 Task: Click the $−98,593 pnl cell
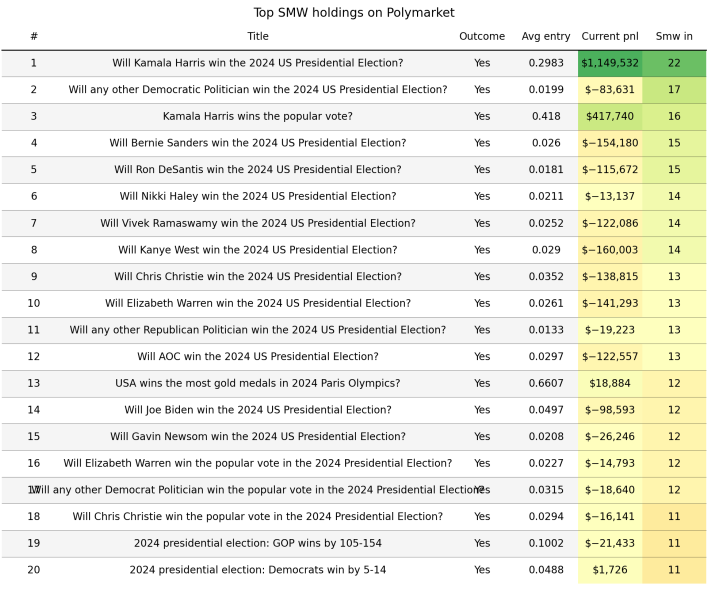tap(610, 410)
